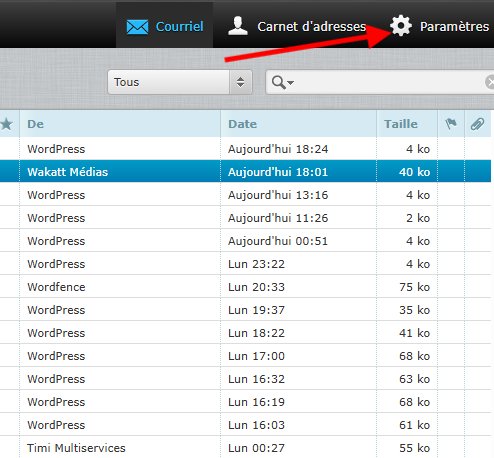494x458 pixels.
Task: Click the filter dropdown up-down arrows
Action: pyautogui.click(x=240, y=82)
